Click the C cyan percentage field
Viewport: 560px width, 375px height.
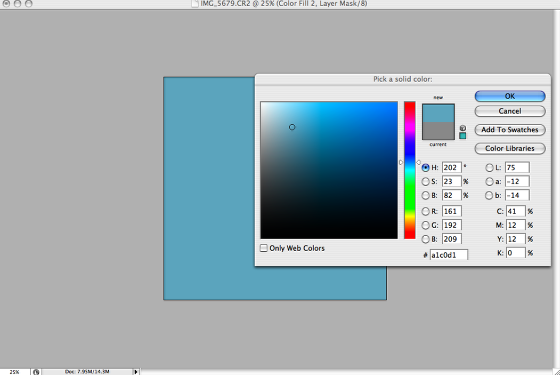pyautogui.click(x=516, y=211)
